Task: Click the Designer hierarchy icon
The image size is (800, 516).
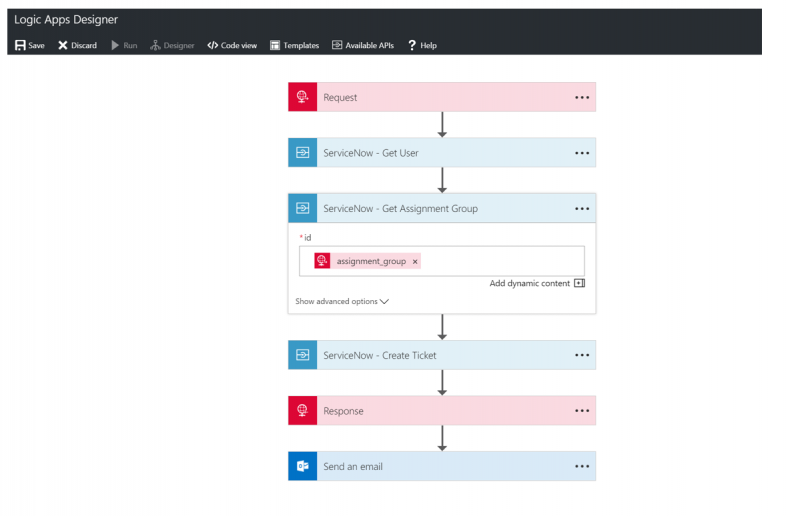Action: click(x=155, y=45)
